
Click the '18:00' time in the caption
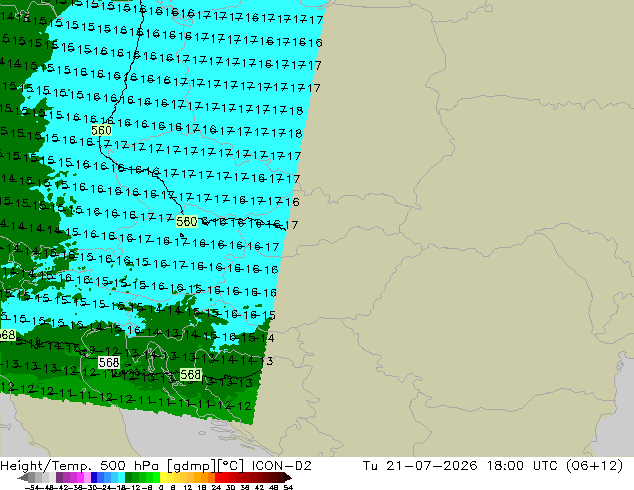(505, 466)
